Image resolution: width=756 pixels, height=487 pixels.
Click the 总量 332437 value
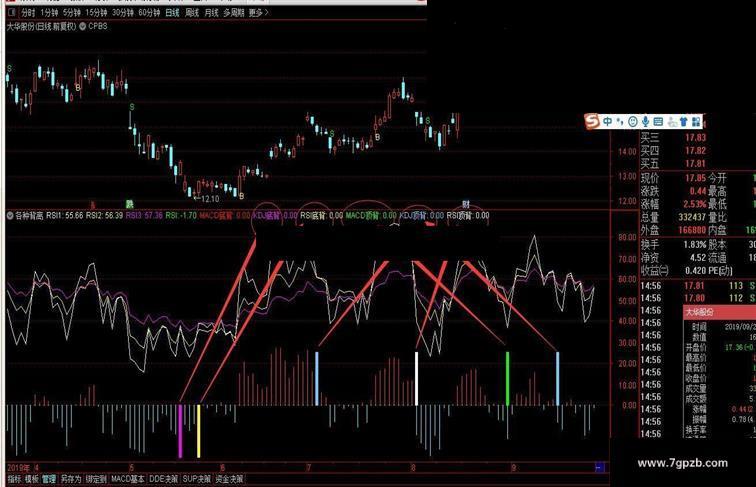coord(692,217)
